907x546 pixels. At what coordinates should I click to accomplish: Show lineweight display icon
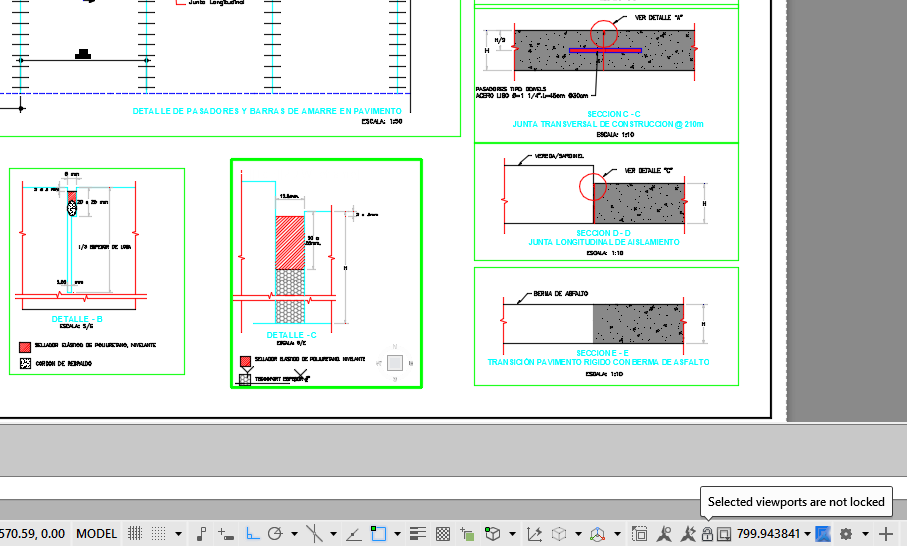[x=418, y=534]
